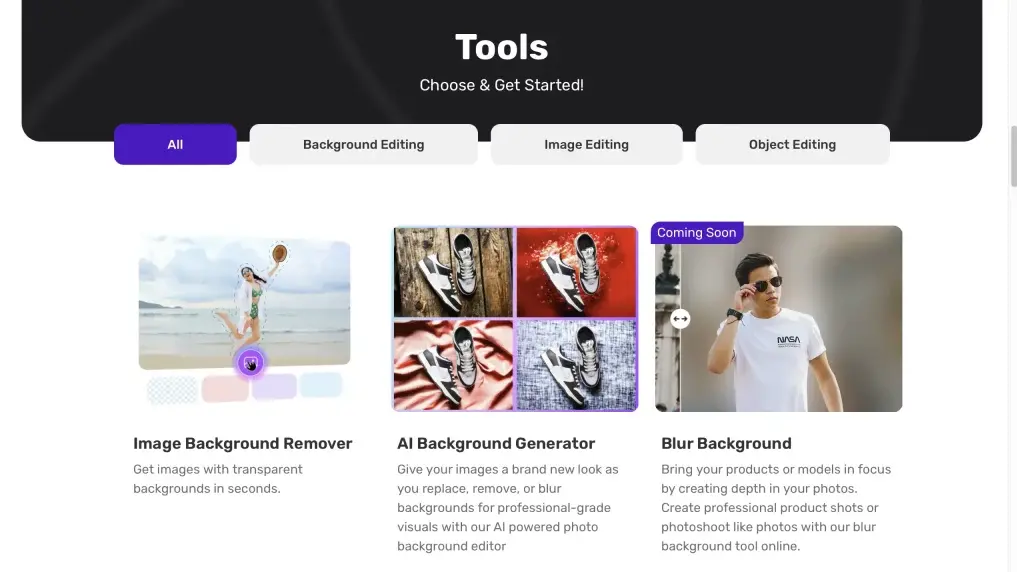This screenshot has height=572, width=1017.
Task: Choose the sneaker on pink satin thumbnail
Action: [454, 364]
